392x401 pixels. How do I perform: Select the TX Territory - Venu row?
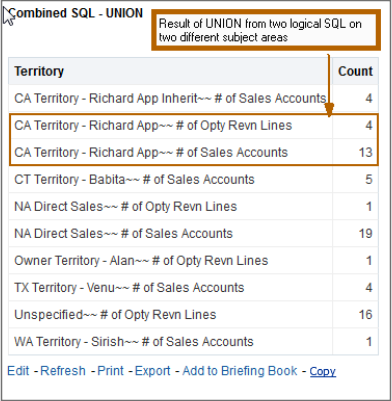193,288
